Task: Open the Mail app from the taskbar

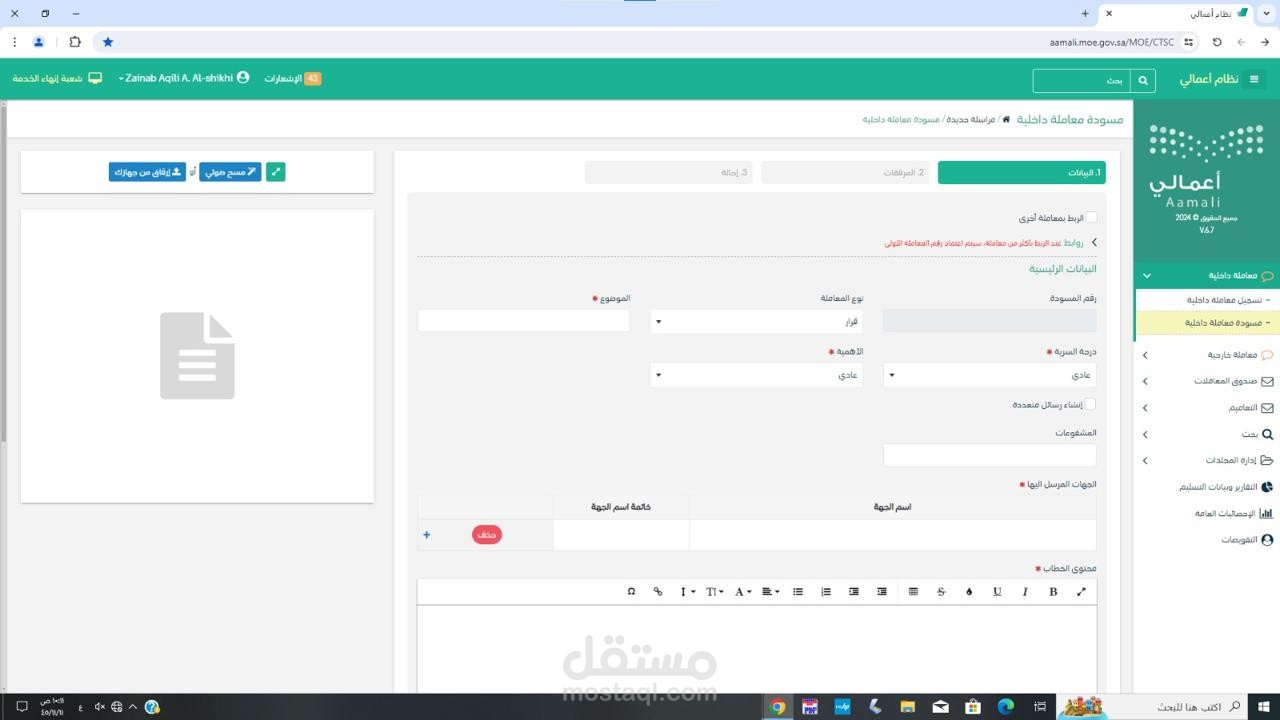Action: [940, 707]
